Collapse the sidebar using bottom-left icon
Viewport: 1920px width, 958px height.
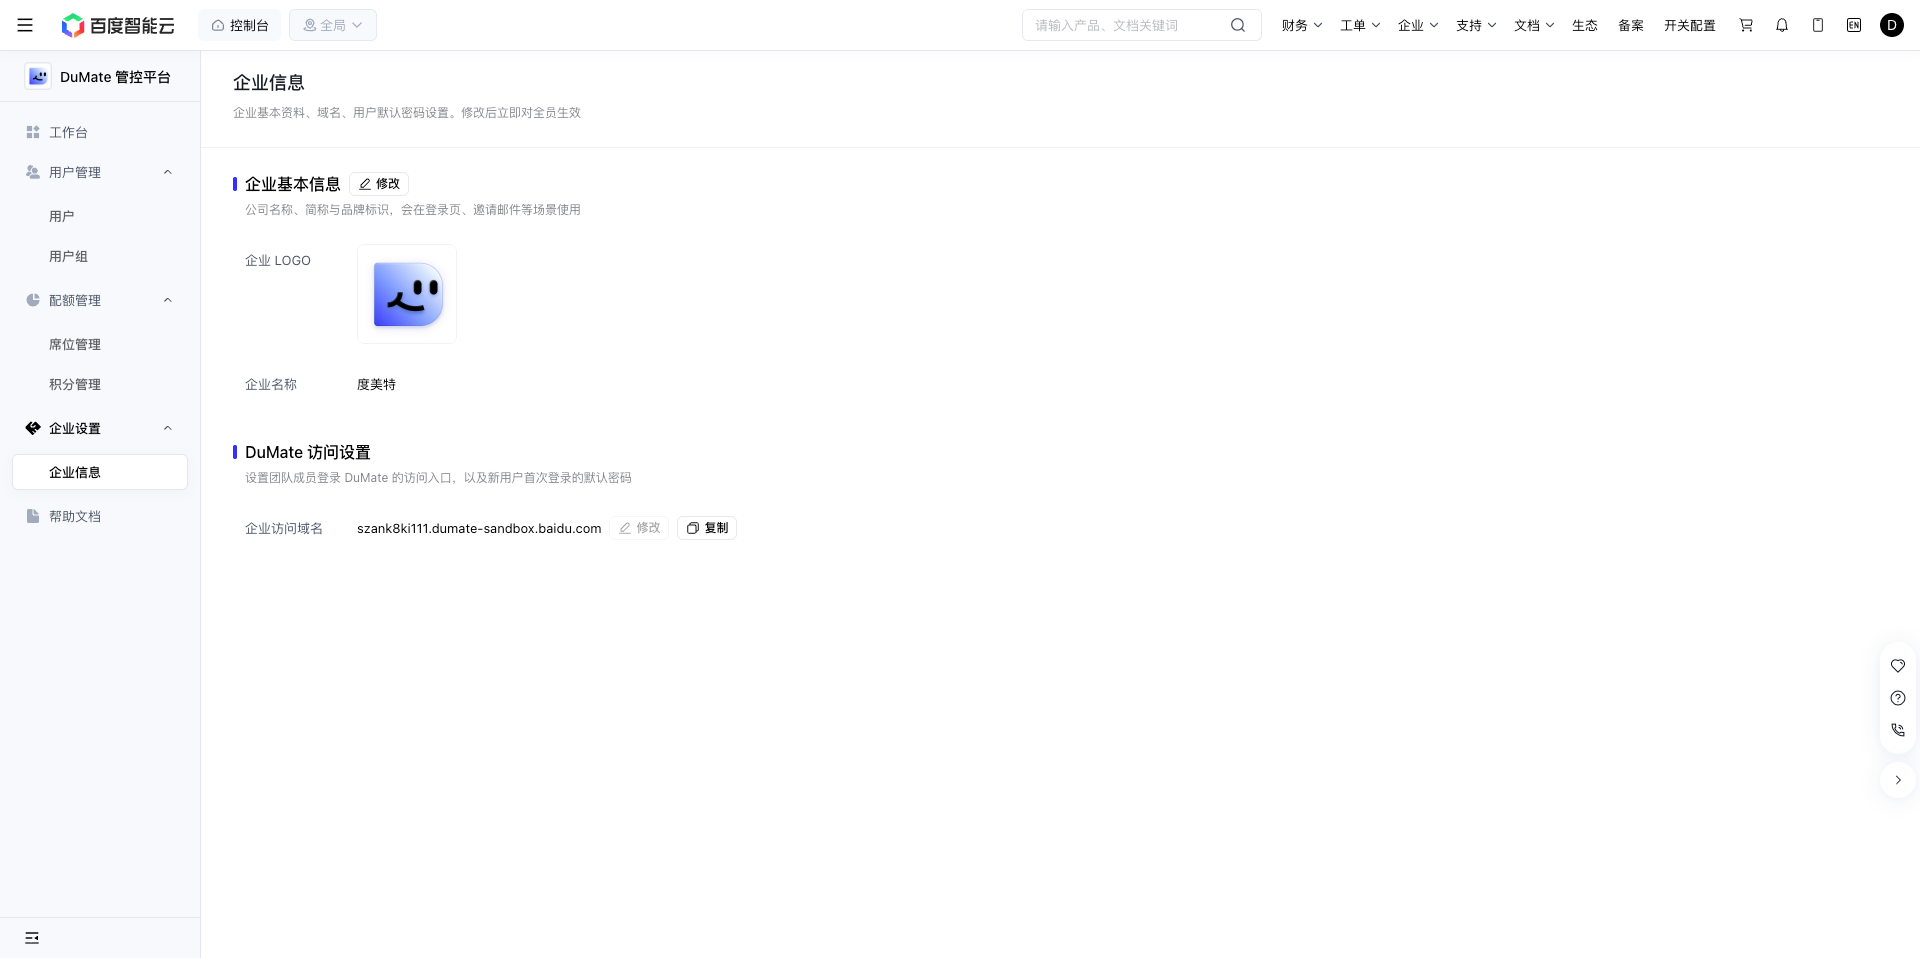pyautogui.click(x=32, y=938)
